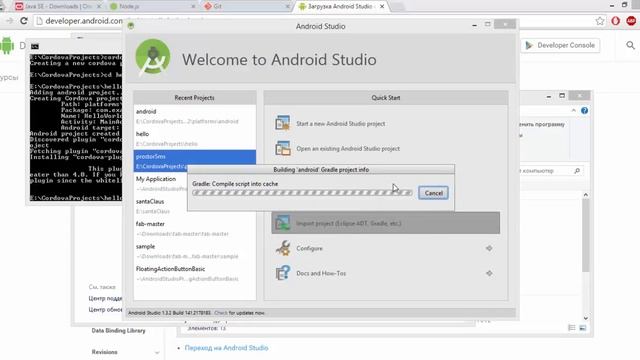
Task: Click Explorer scrollbar down arrow
Action: pos(586,318)
